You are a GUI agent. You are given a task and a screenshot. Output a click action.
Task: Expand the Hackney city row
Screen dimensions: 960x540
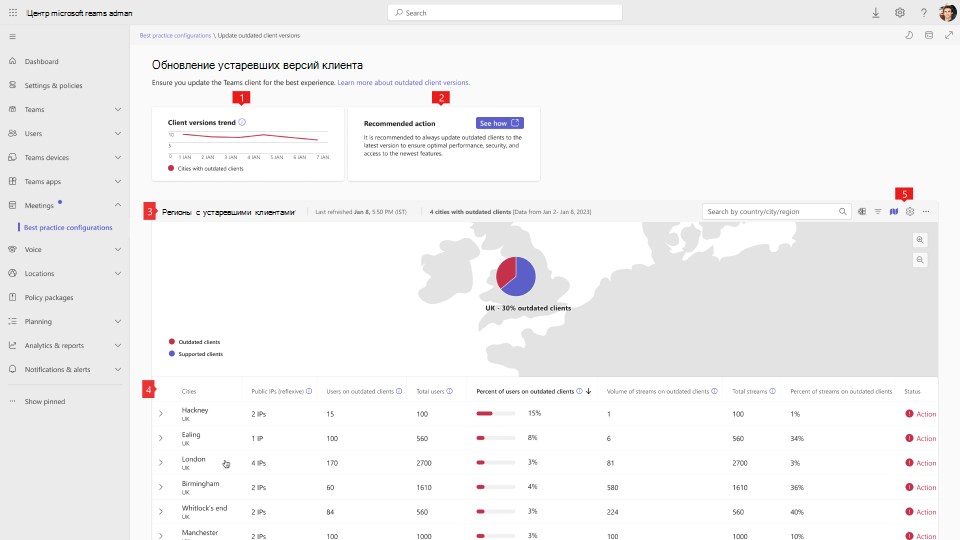point(161,413)
